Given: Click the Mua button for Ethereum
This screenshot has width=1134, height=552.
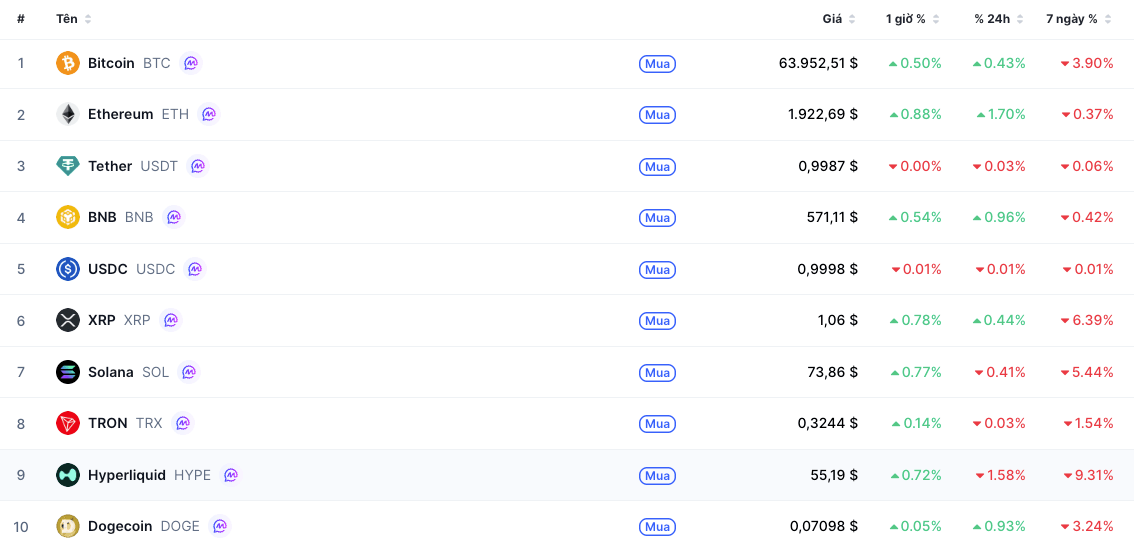Looking at the screenshot, I should pyautogui.click(x=657, y=115).
